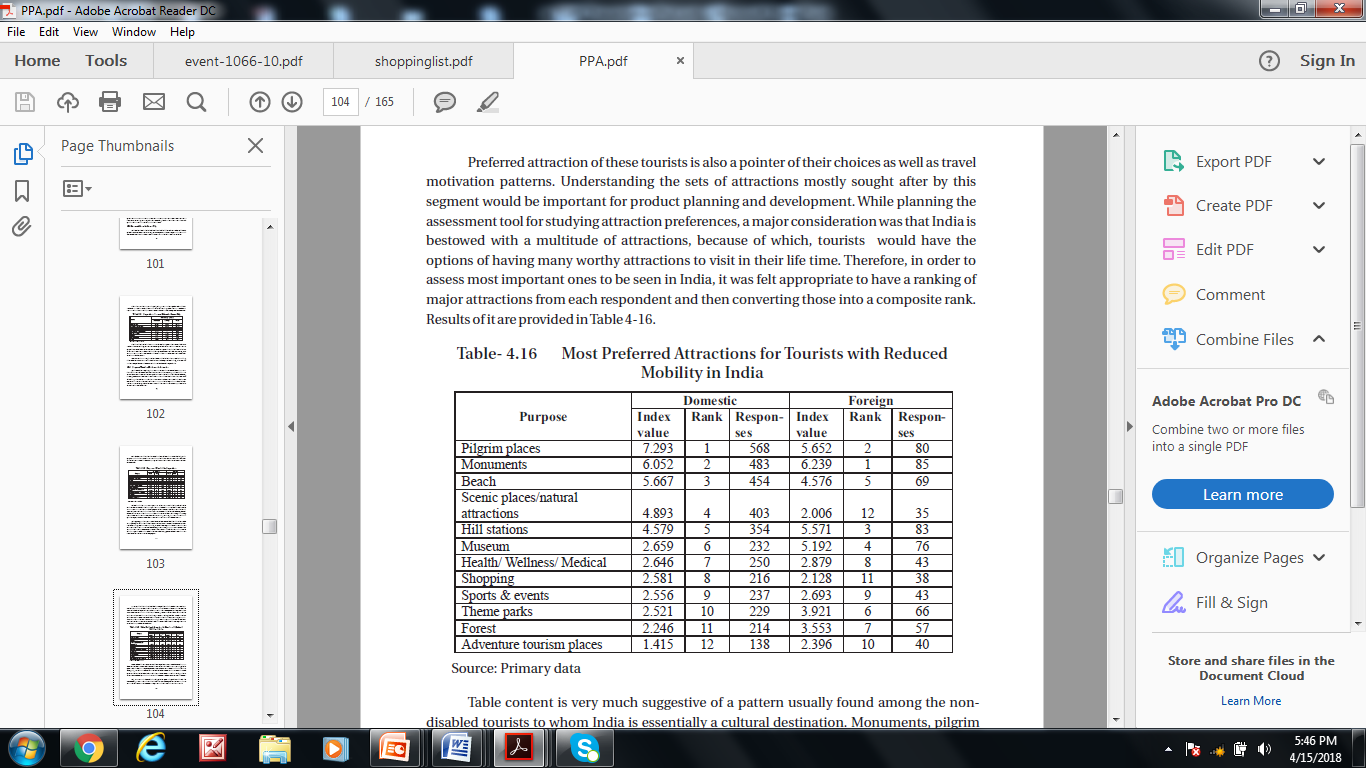Screen dimensions: 1366x768
Task: Click the upload to cloud icon
Action: click(68, 102)
